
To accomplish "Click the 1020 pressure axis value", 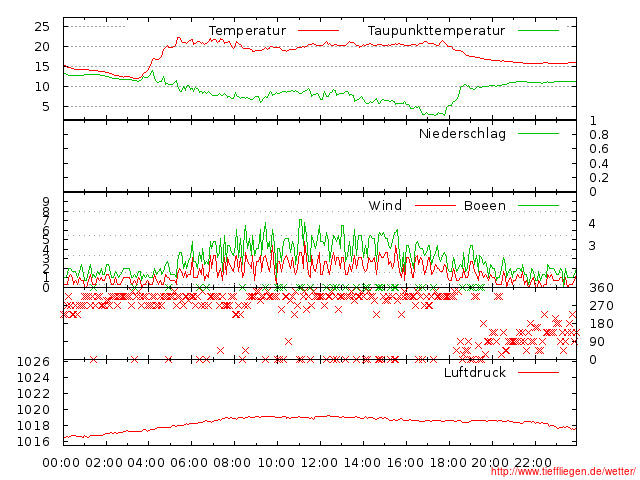I will coord(33,409).
